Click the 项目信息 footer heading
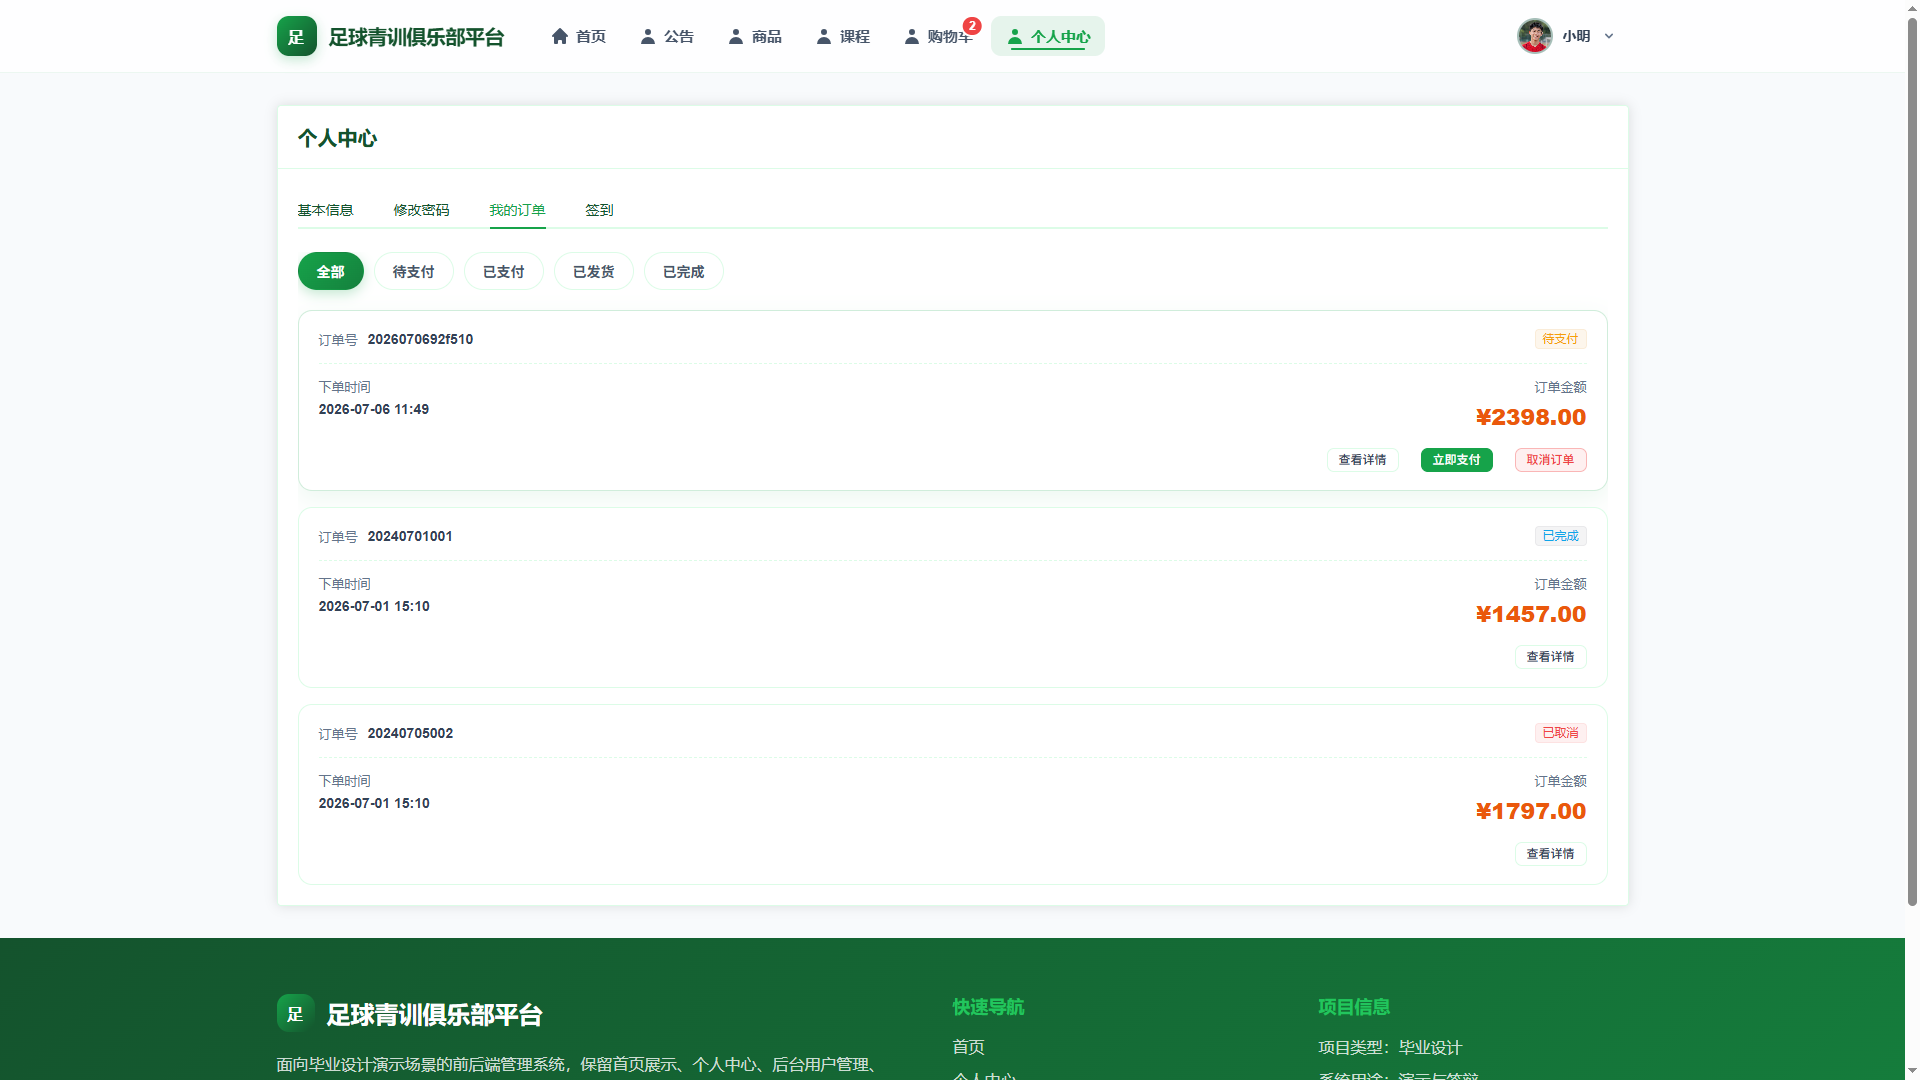This screenshot has height=1080, width=1920. [x=1354, y=1007]
